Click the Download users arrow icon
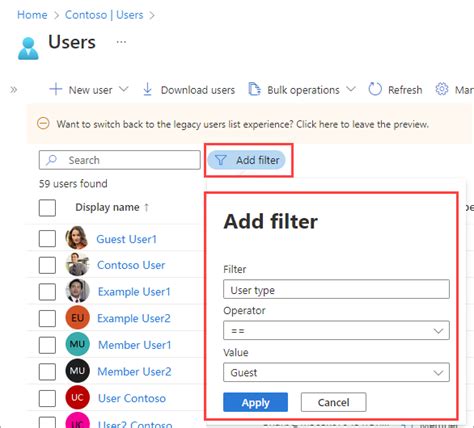The width and height of the screenshot is (474, 428). 147,89
